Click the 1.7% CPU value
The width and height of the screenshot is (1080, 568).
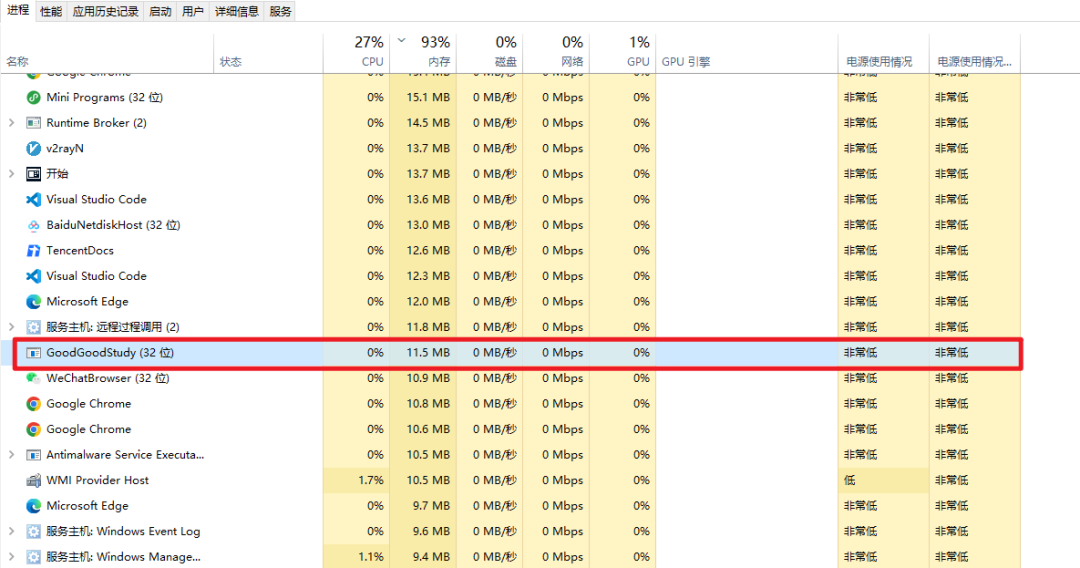[x=371, y=480]
